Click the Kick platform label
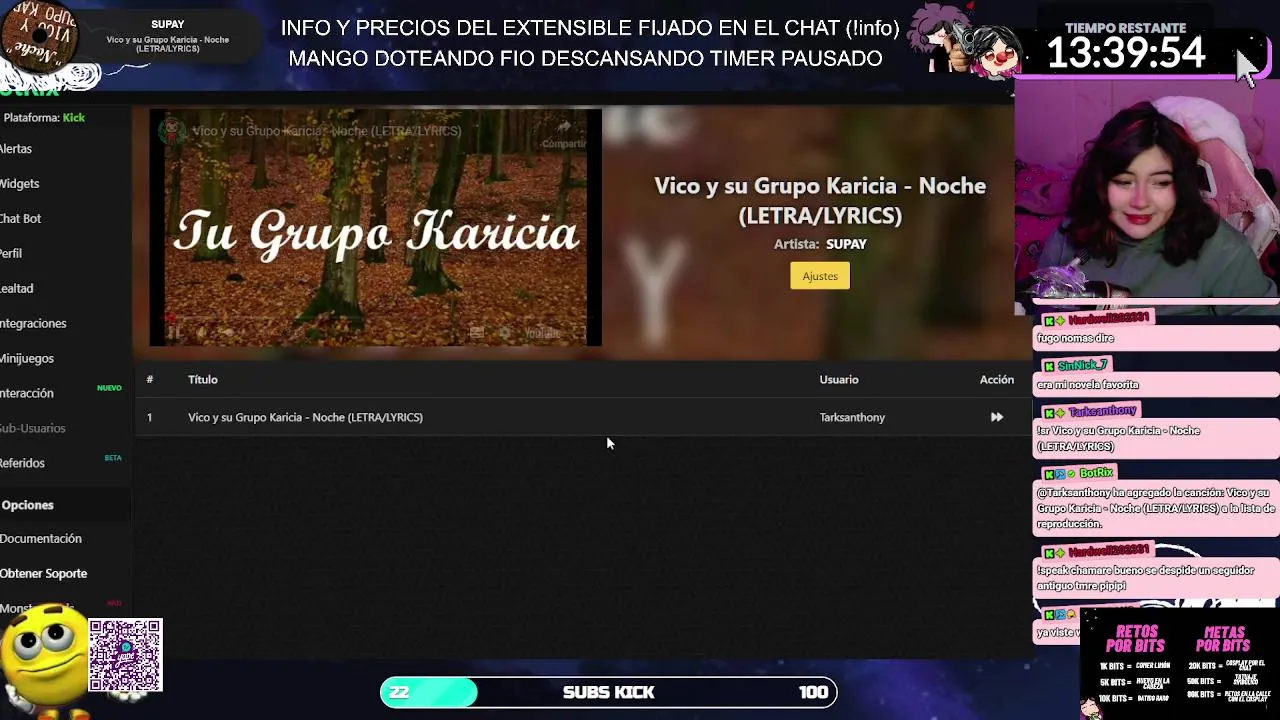Image resolution: width=1280 pixels, height=720 pixels. click(x=74, y=118)
